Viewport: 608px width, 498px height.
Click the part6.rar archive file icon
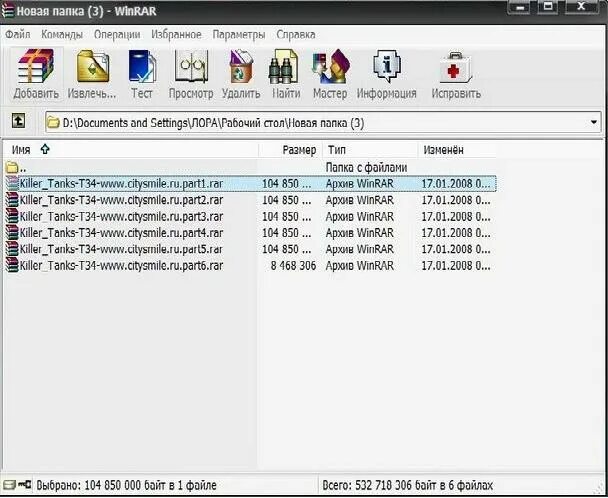[x=12, y=265]
